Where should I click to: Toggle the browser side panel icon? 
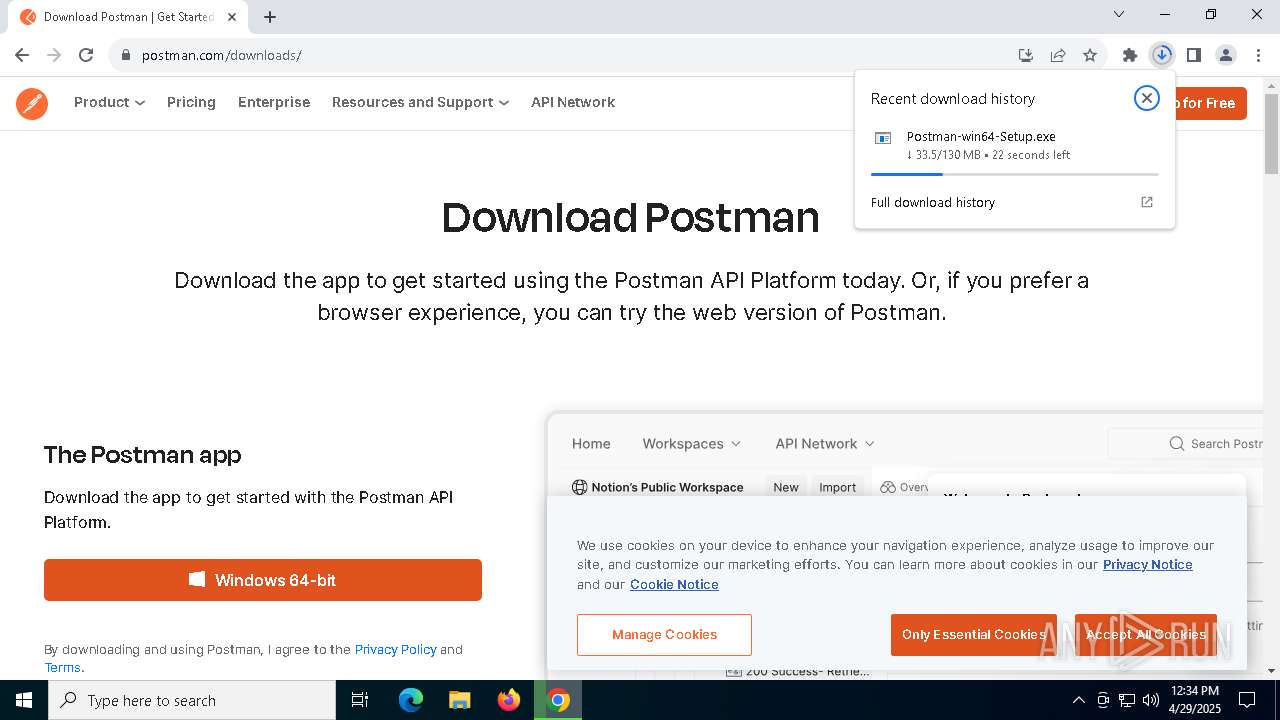pyautogui.click(x=1194, y=55)
